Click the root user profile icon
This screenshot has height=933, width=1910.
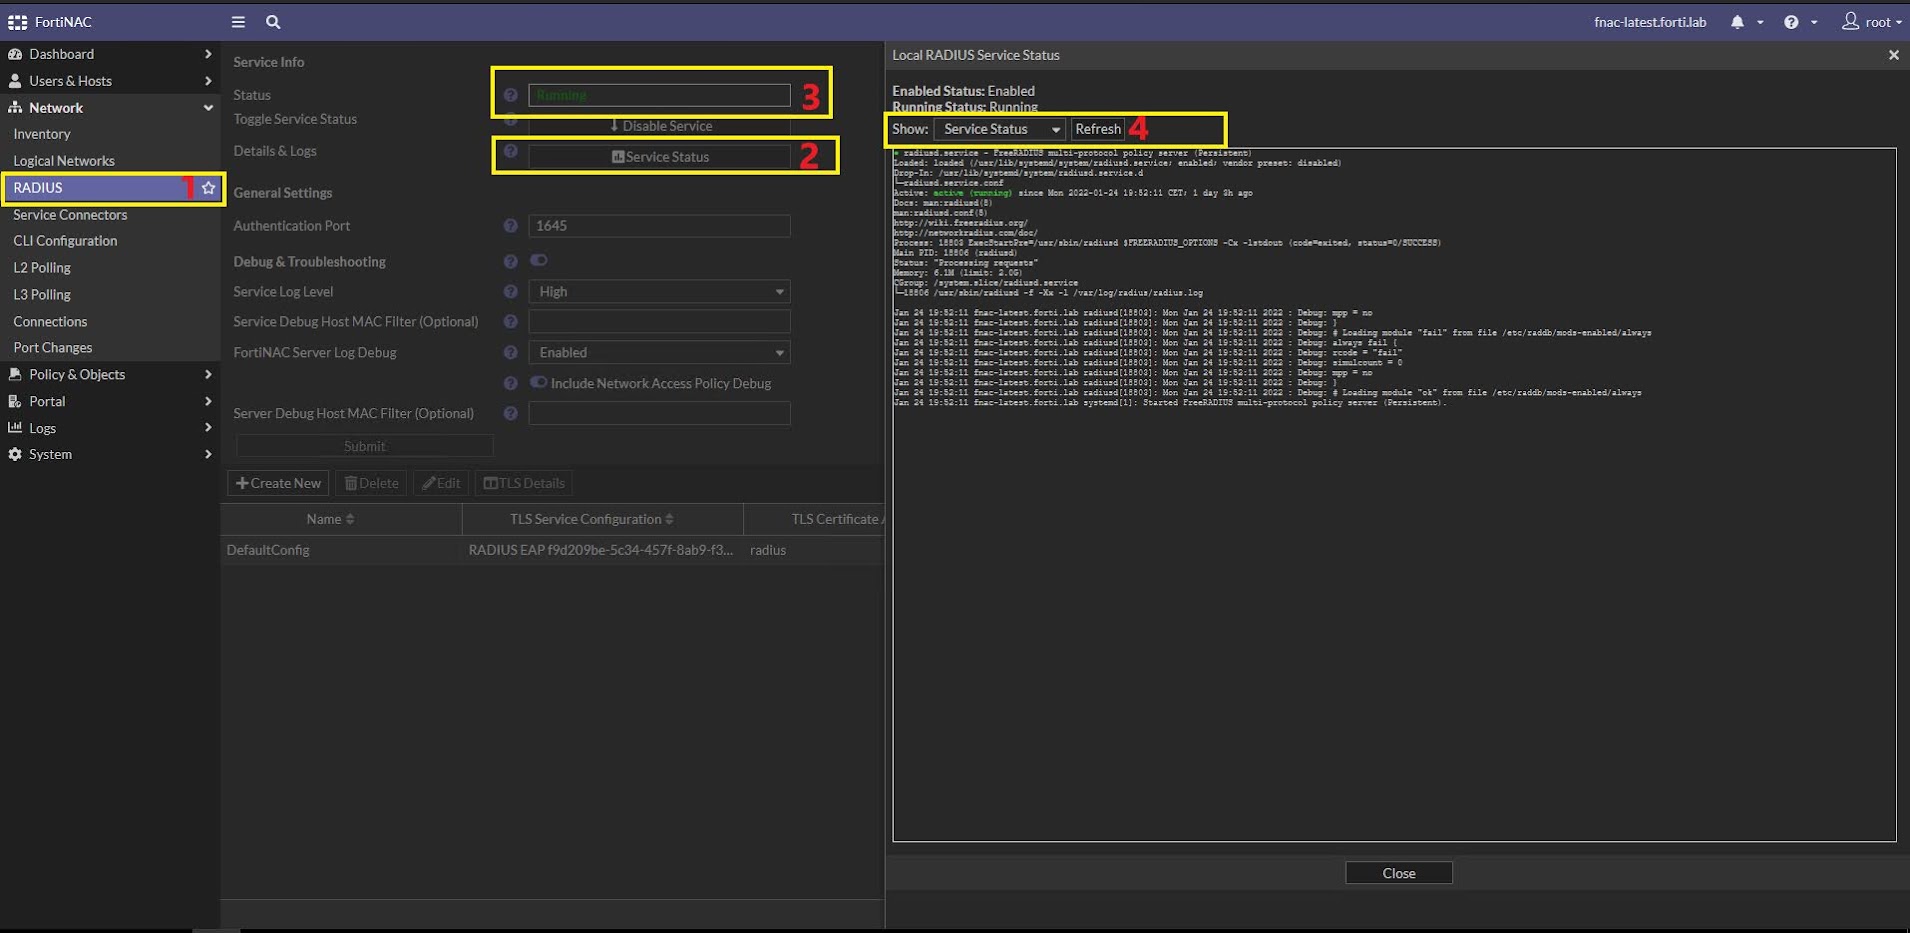1850,21
